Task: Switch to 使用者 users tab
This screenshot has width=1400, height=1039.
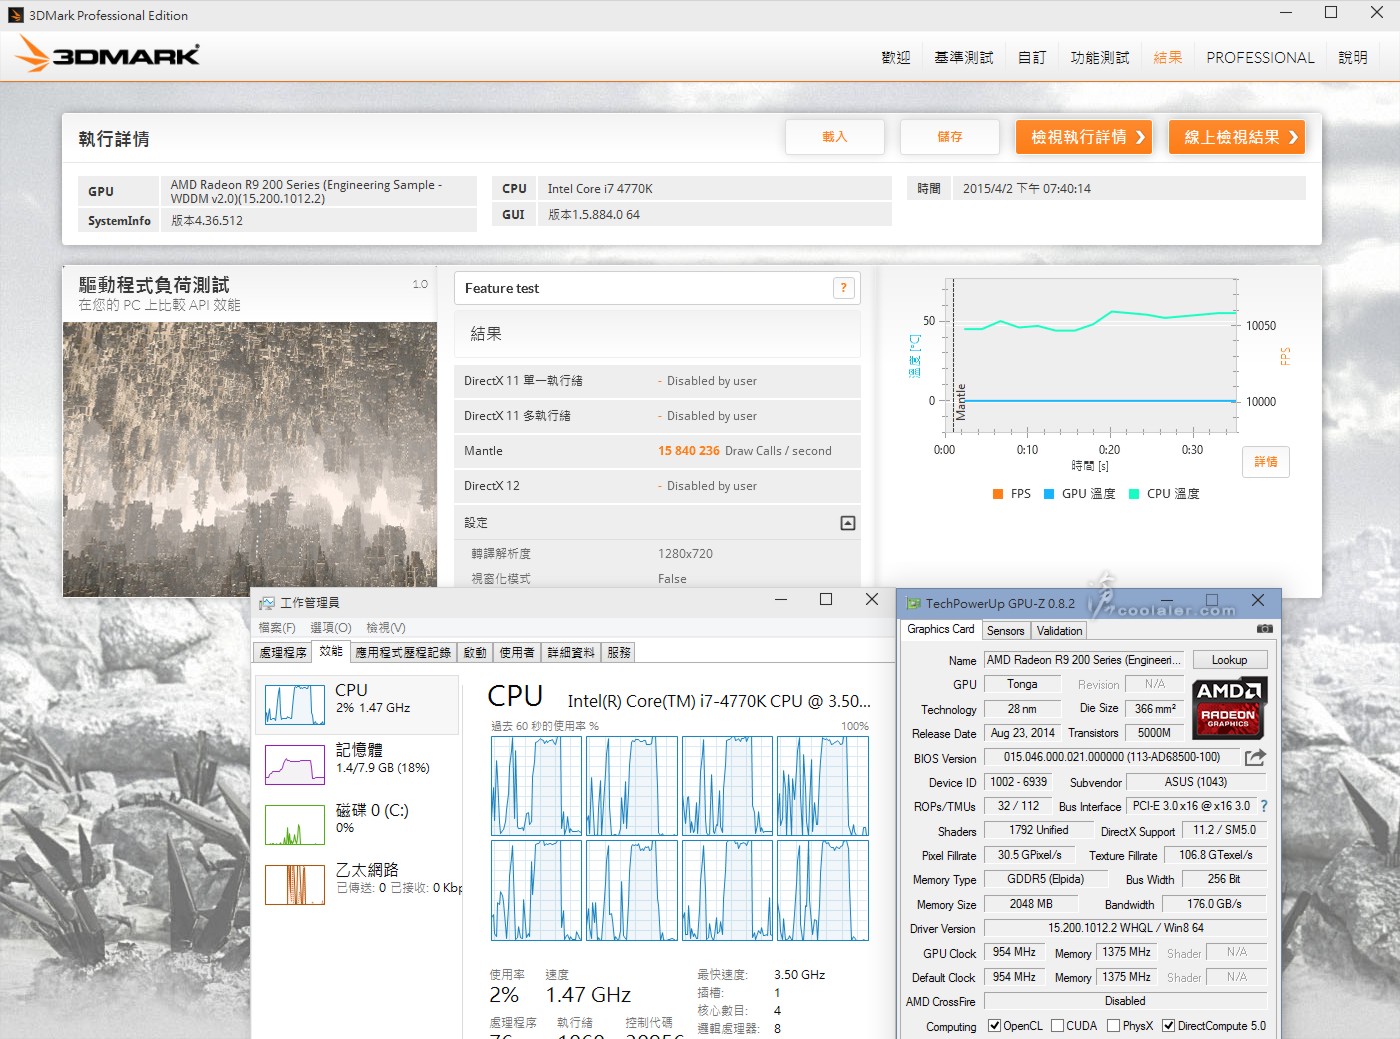Action: coord(517,652)
